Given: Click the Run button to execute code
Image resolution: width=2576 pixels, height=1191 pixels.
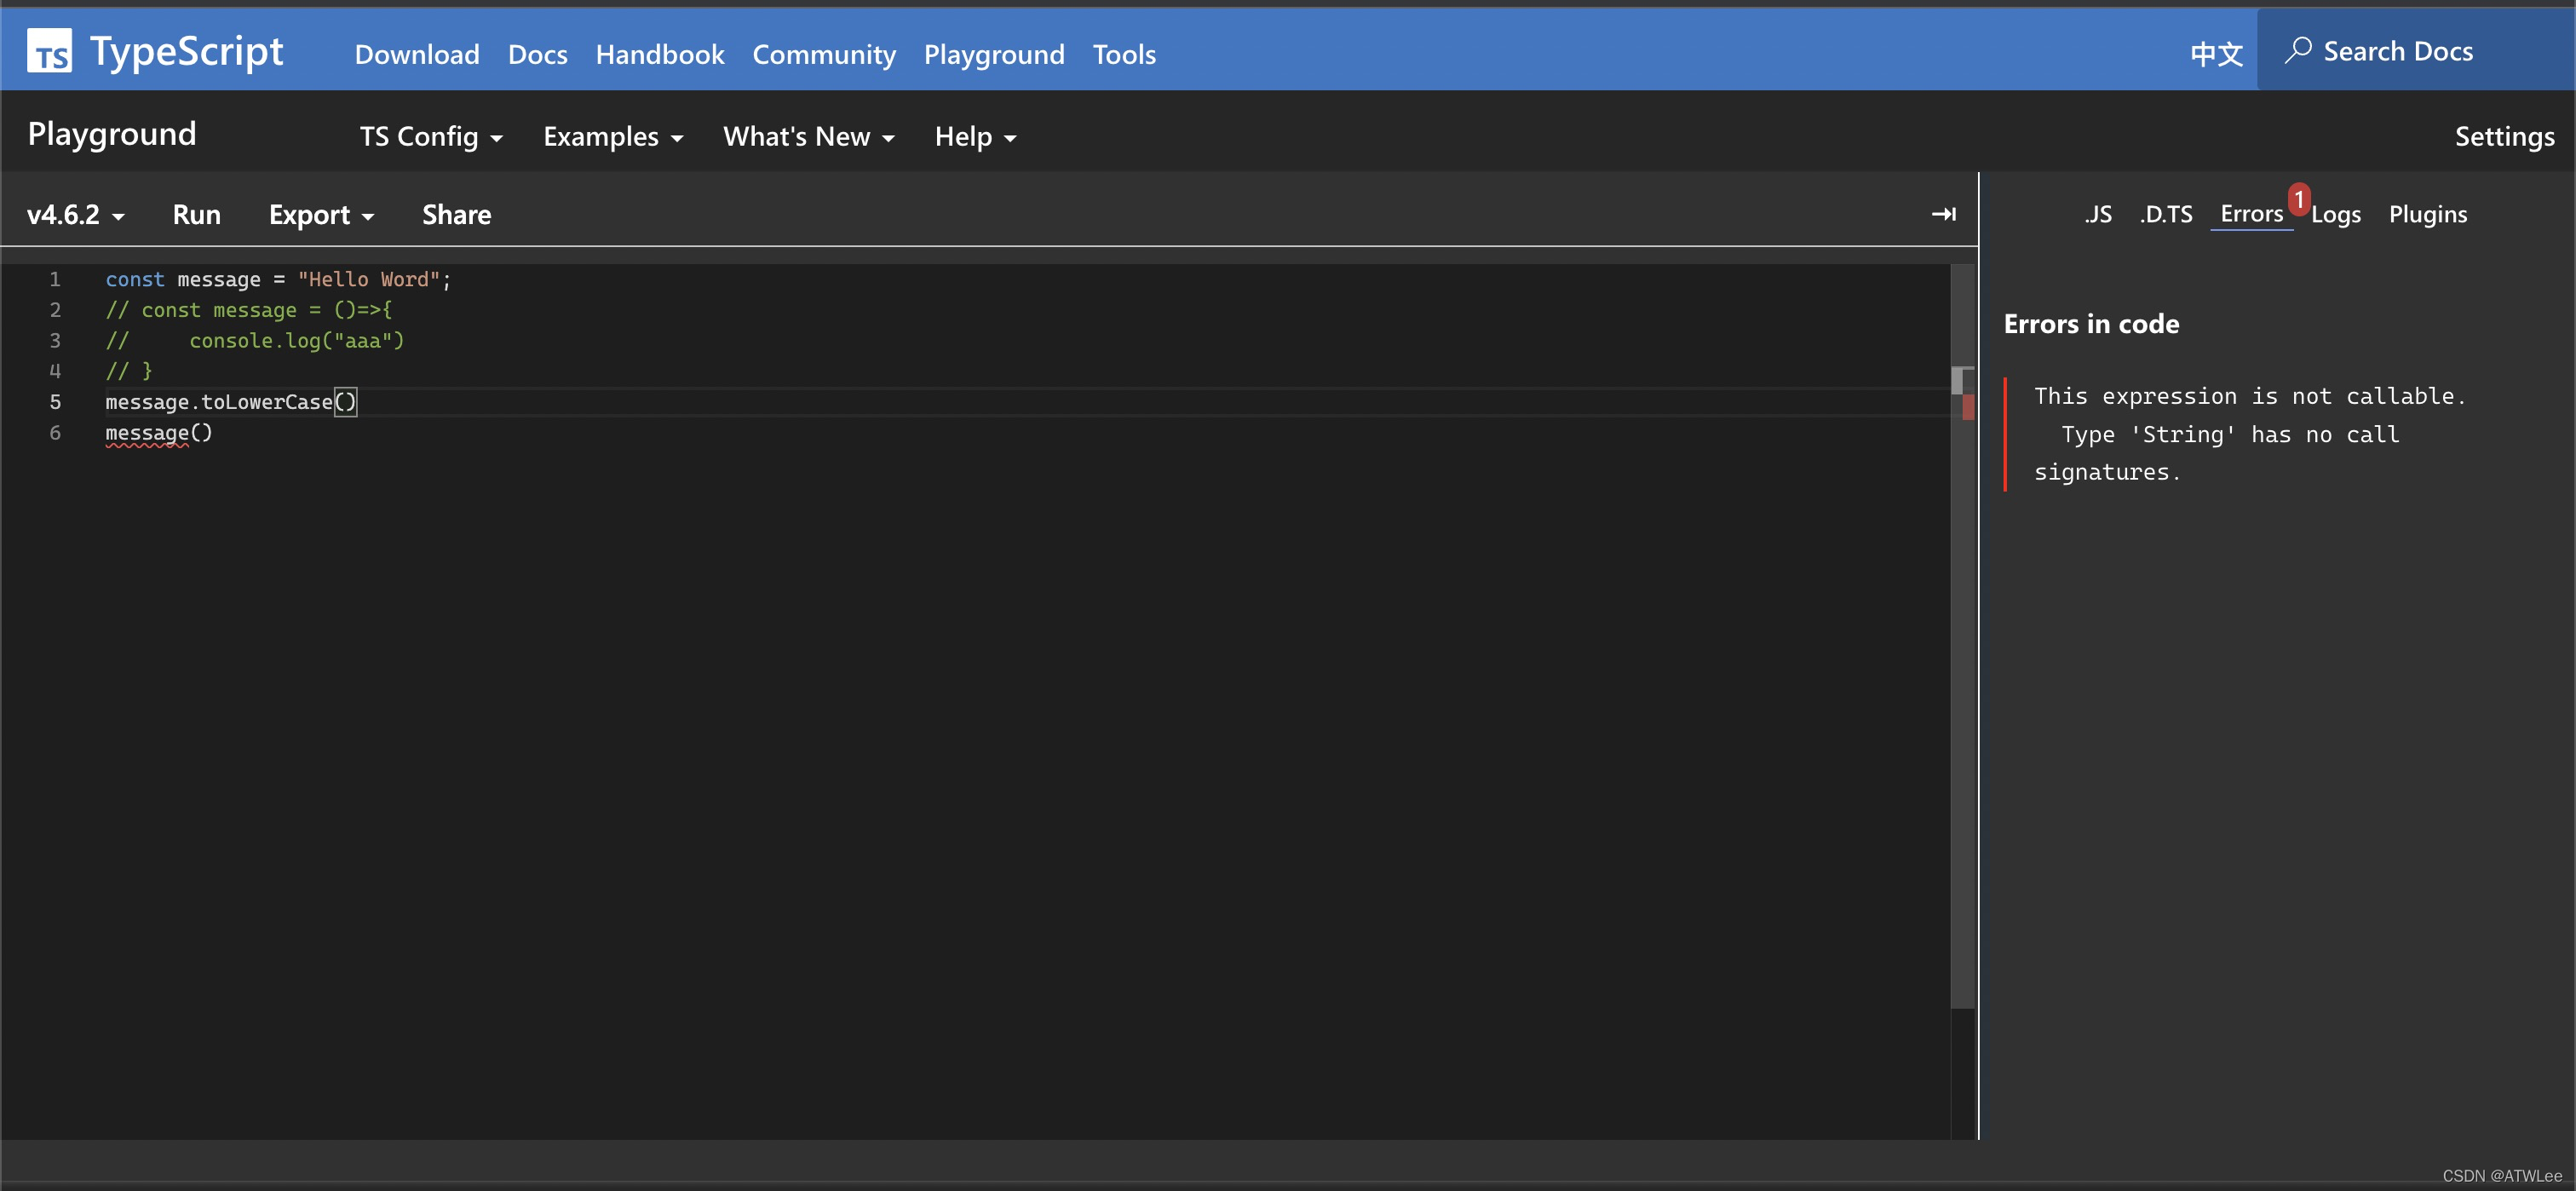Looking at the screenshot, I should click(197, 212).
